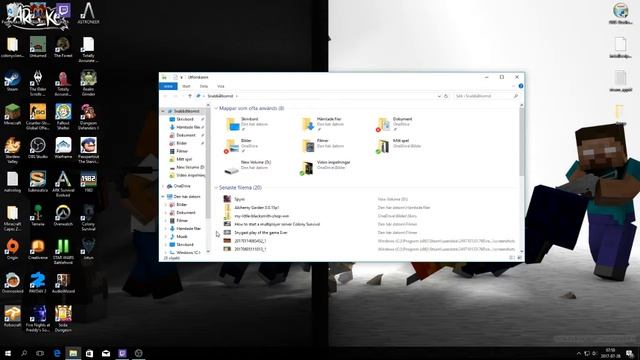Expand the ribbon with the chevron

click(x=513, y=86)
